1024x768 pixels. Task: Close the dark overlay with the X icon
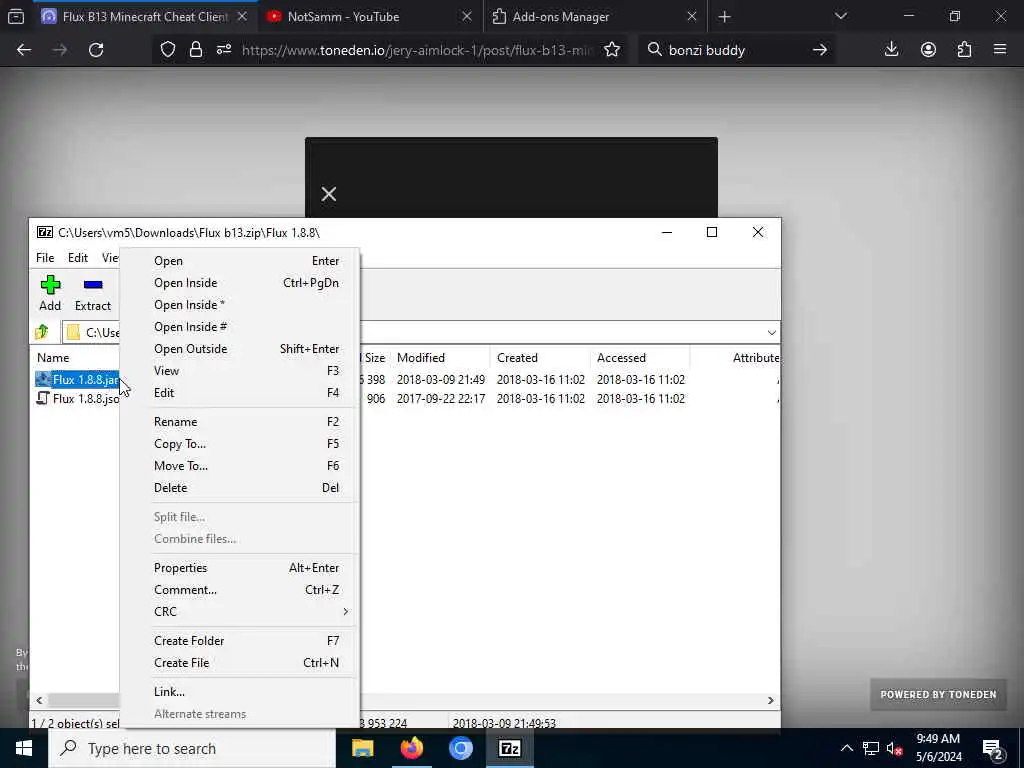coord(328,194)
